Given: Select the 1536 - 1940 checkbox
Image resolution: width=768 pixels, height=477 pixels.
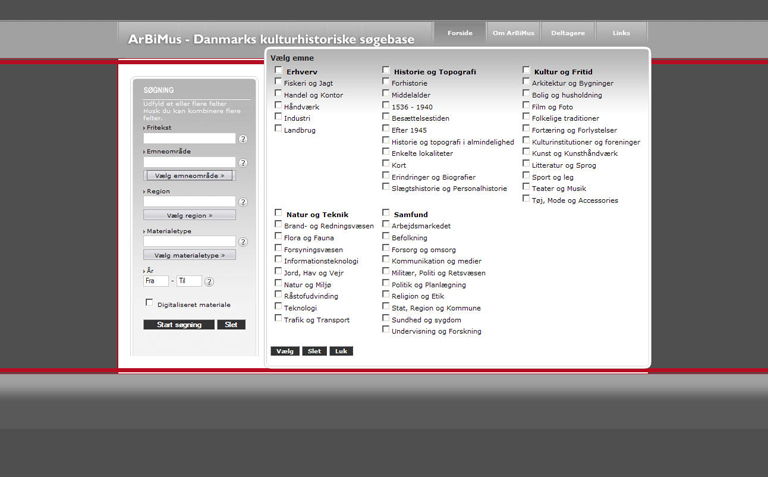Looking at the screenshot, I should tap(386, 105).
